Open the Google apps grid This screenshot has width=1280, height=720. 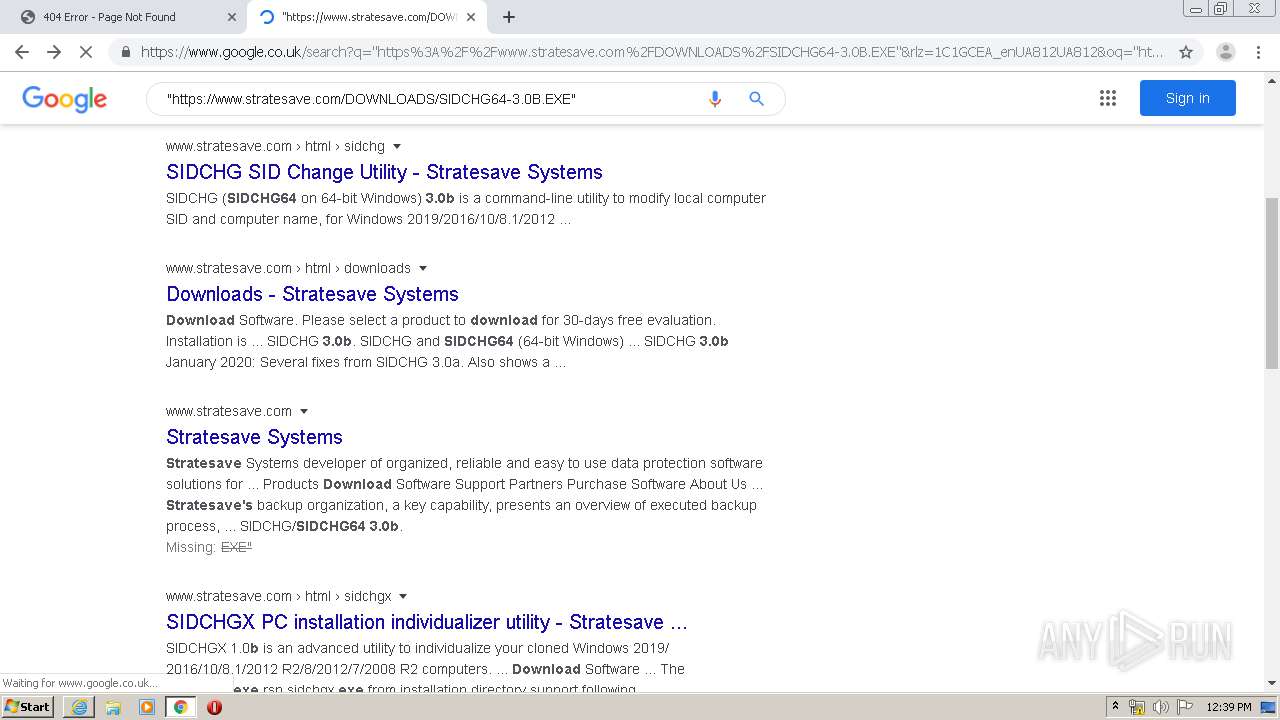click(1107, 98)
